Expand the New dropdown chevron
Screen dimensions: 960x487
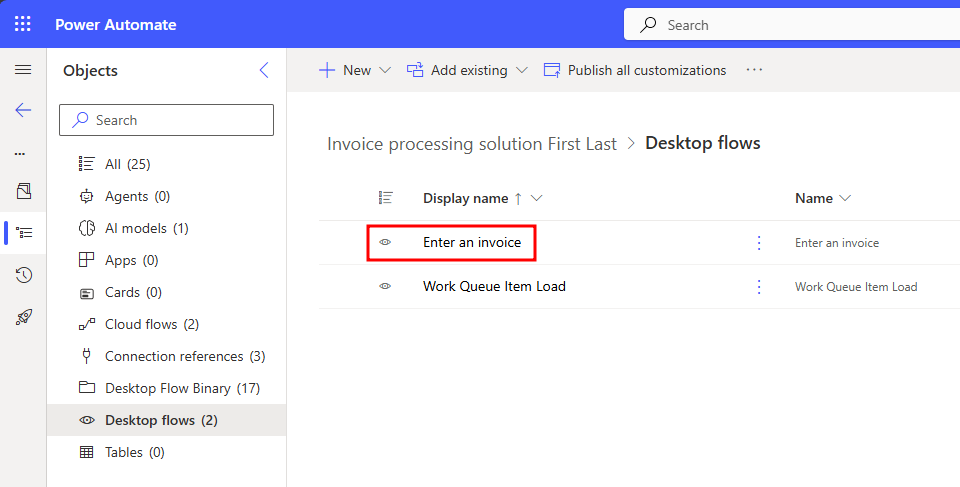click(x=385, y=70)
